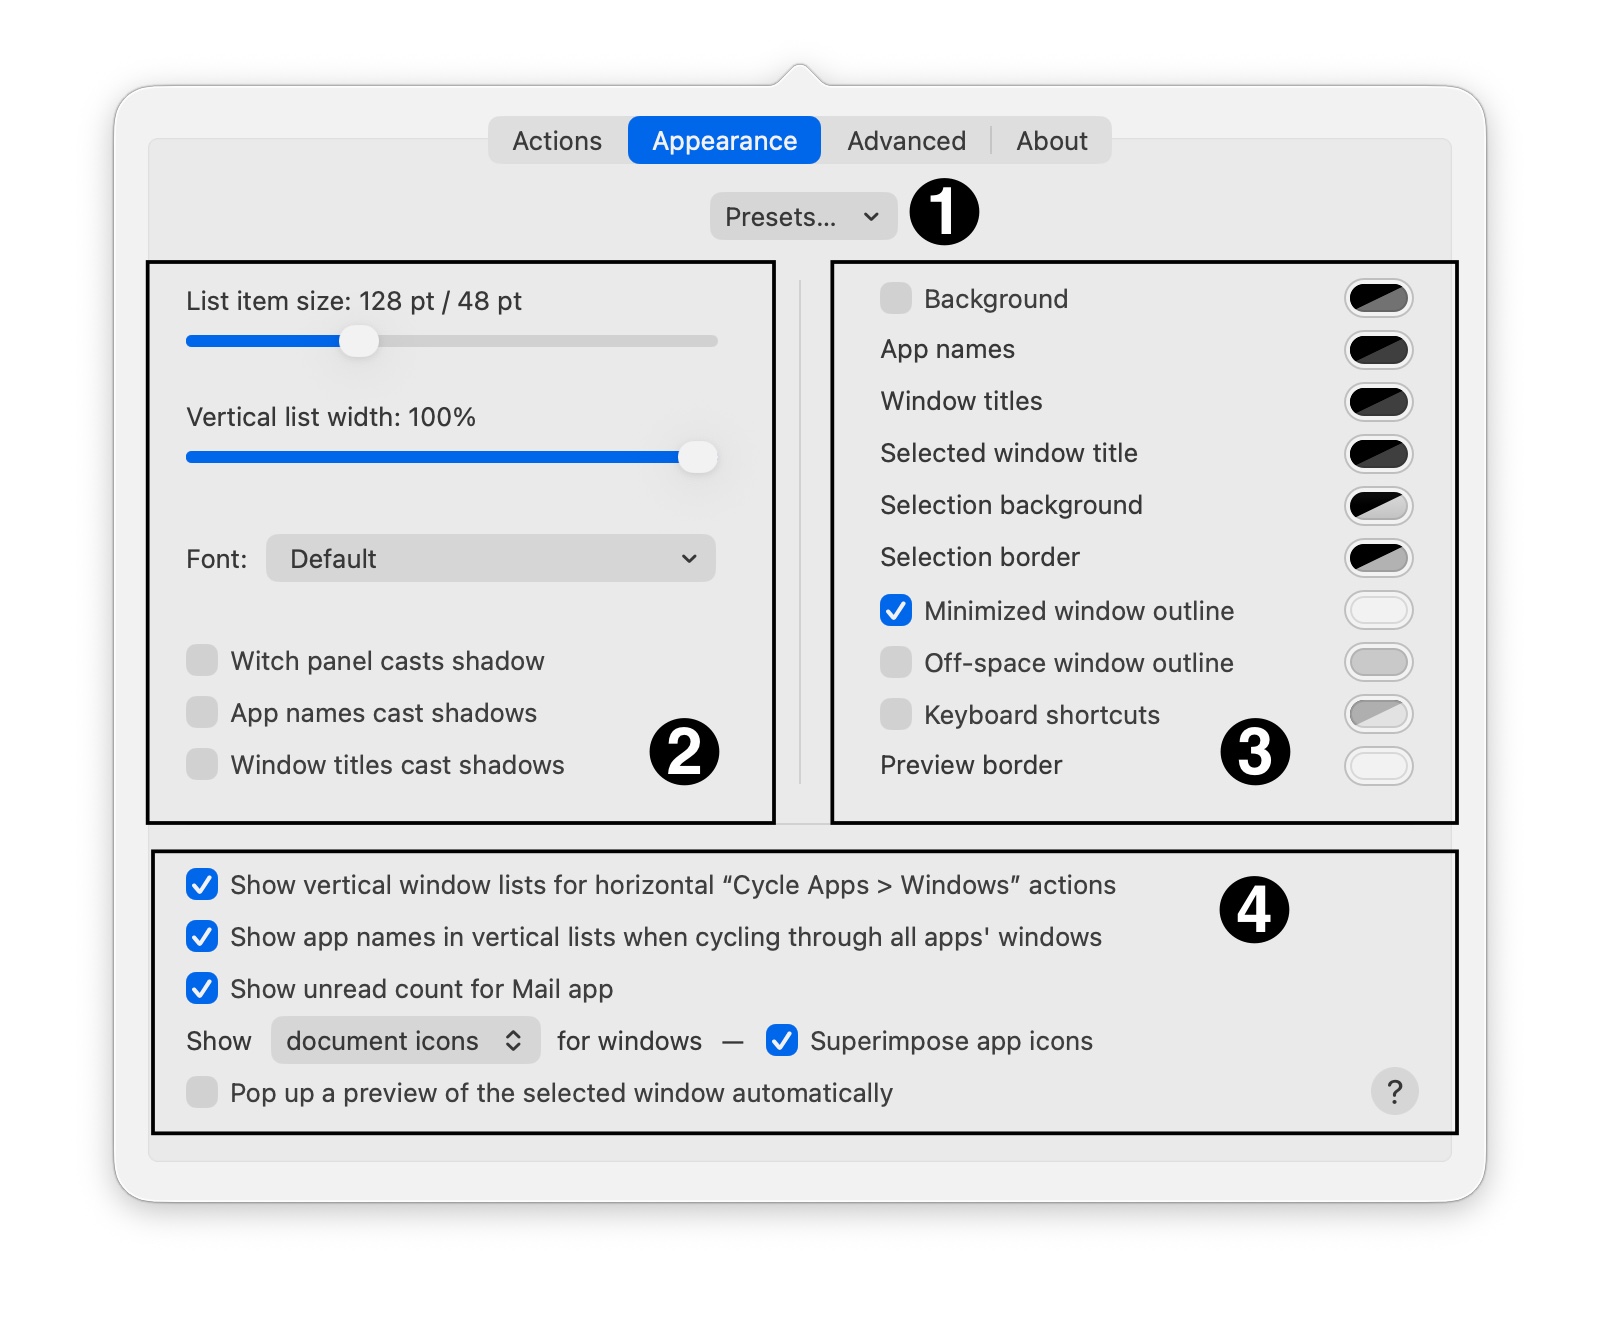Click the App names color swatch
1610x1325 pixels.
click(x=1378, y=350)
